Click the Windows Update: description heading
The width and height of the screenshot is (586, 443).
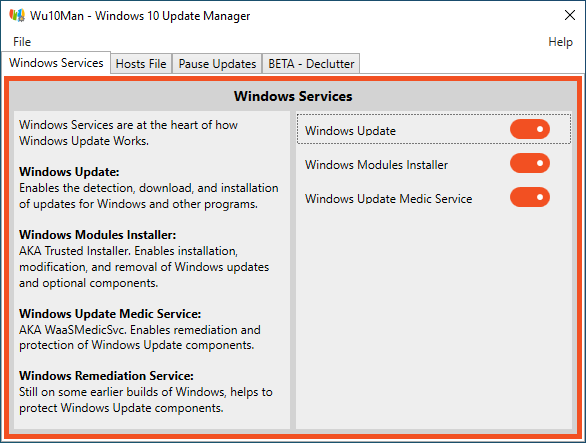(x=69, y=172)
